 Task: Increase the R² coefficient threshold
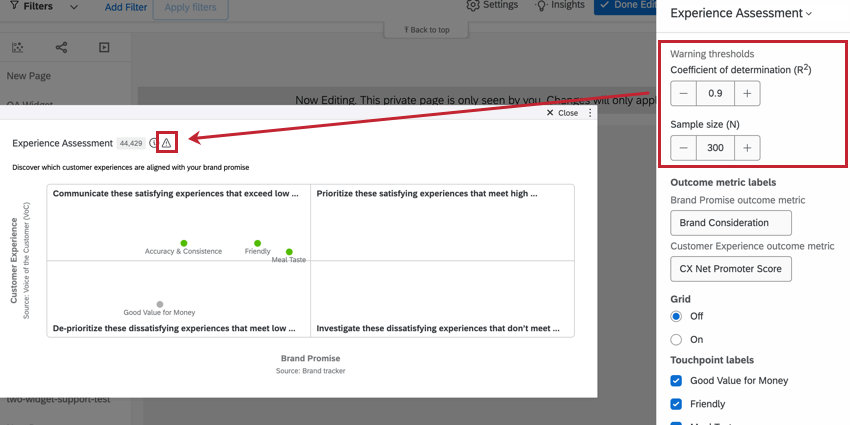(747, 93)
